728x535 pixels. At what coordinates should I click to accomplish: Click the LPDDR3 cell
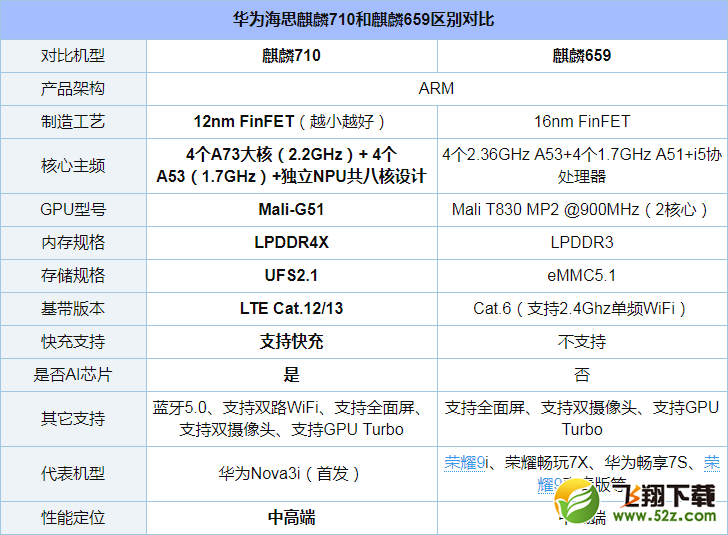(582, 242)
